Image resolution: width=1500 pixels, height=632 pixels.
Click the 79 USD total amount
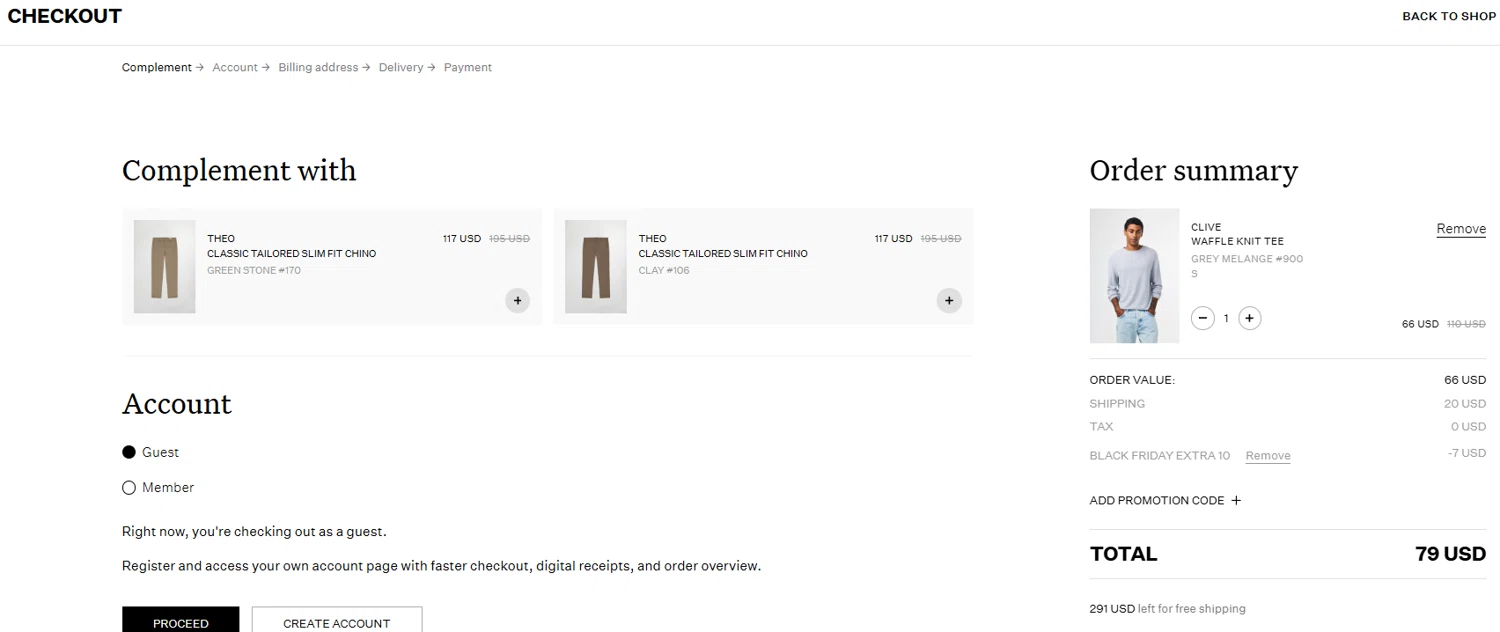(x=1450, y=554)
